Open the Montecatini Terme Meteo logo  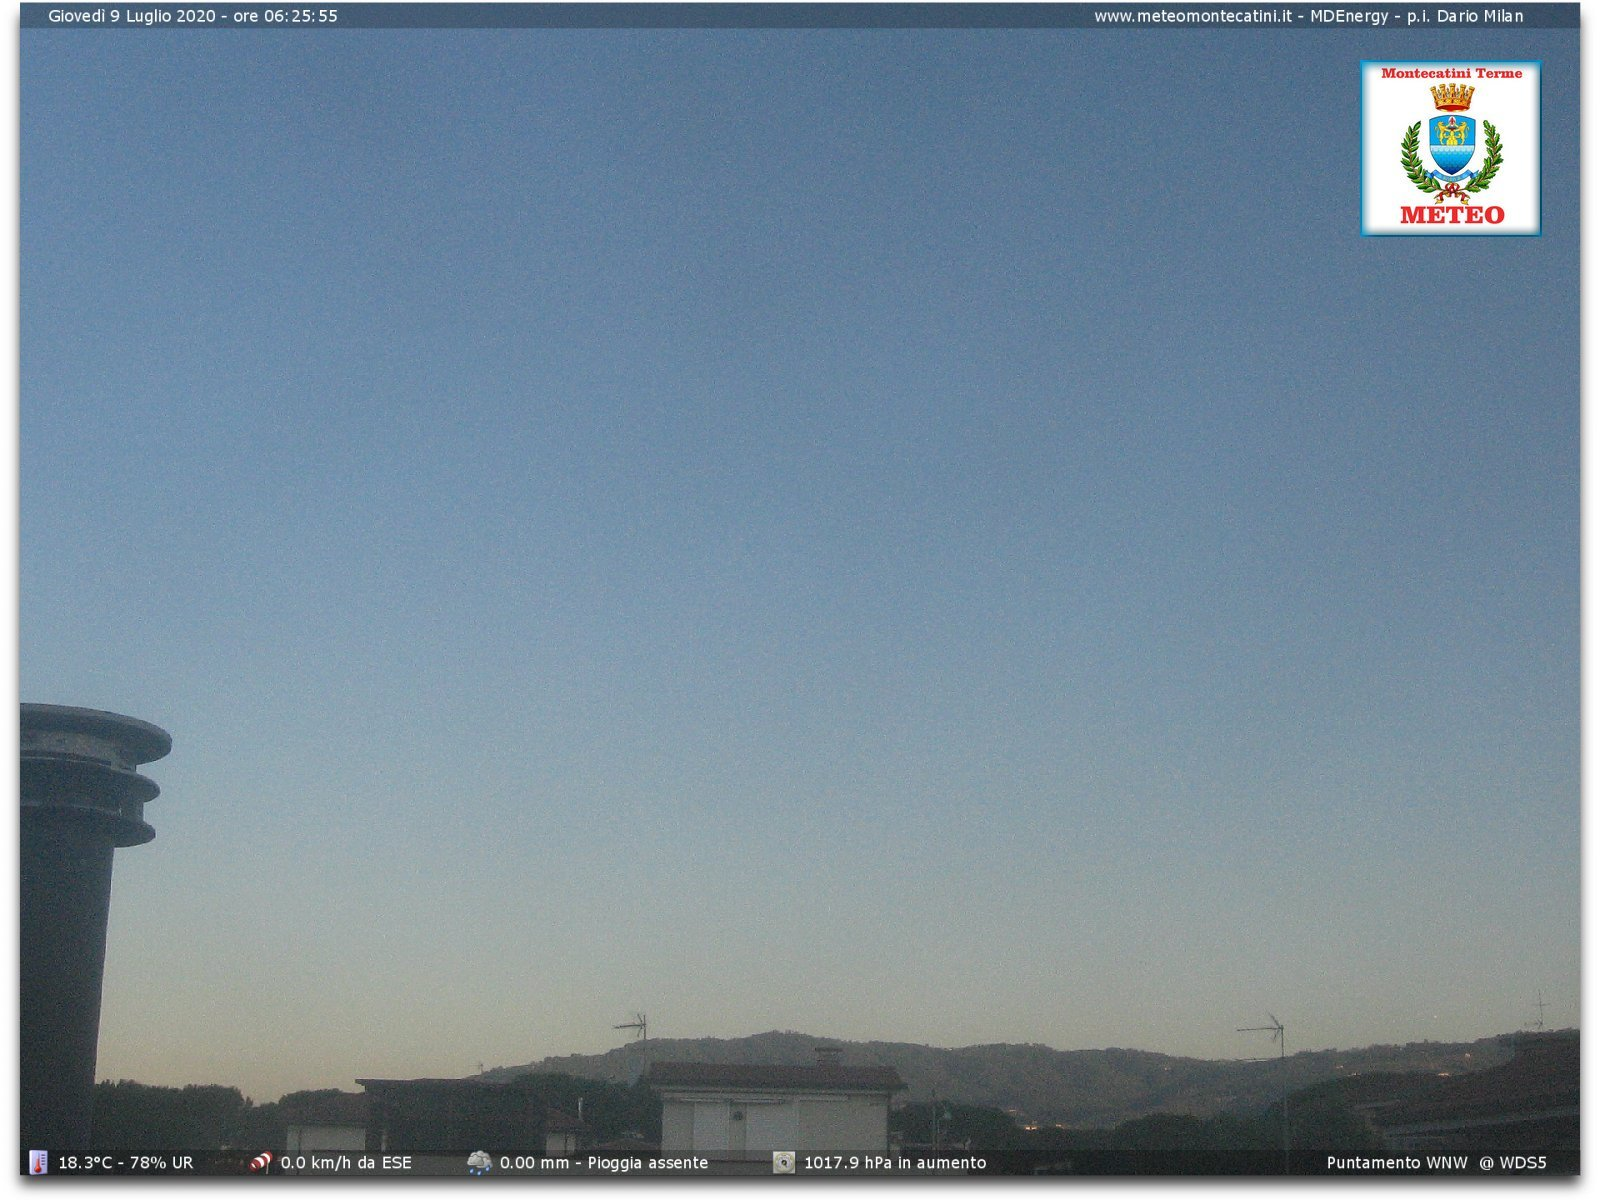[1450, 148]
